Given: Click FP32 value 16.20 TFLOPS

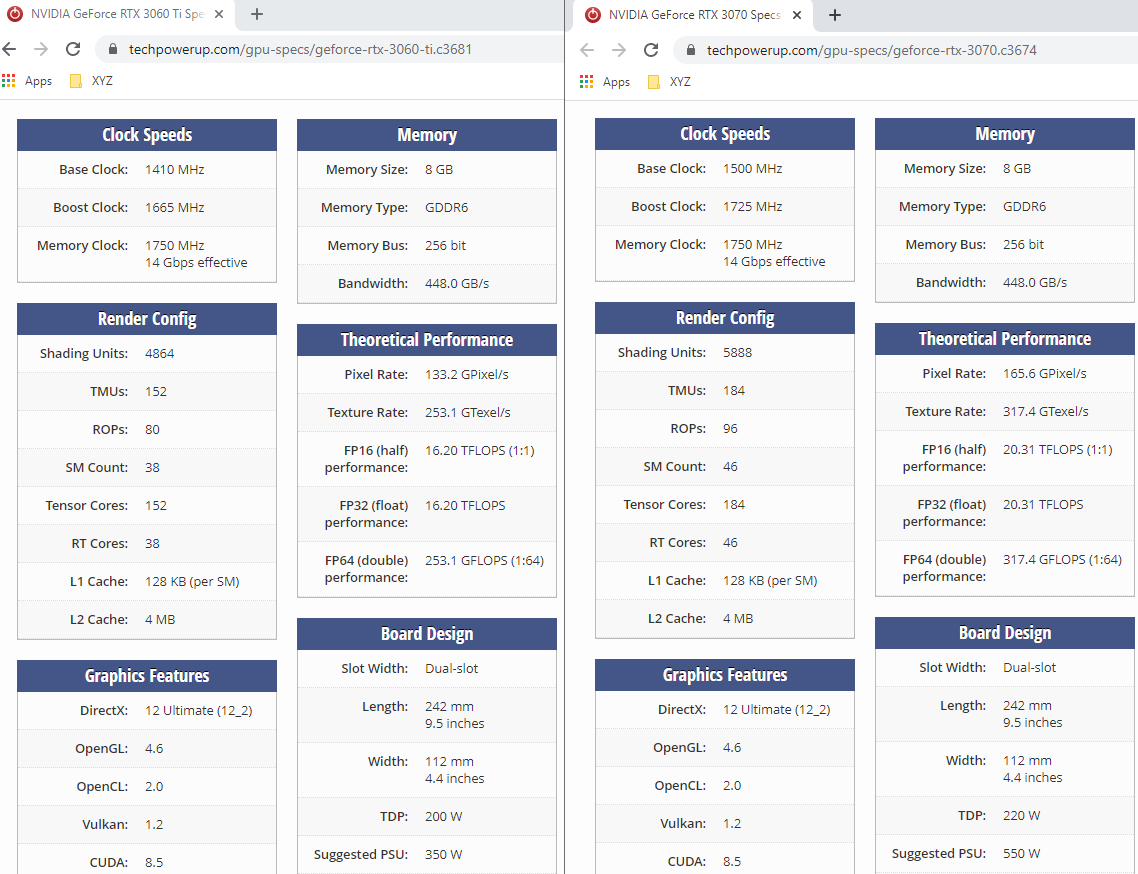Looking at the screenshot, I should click(465, 505).
